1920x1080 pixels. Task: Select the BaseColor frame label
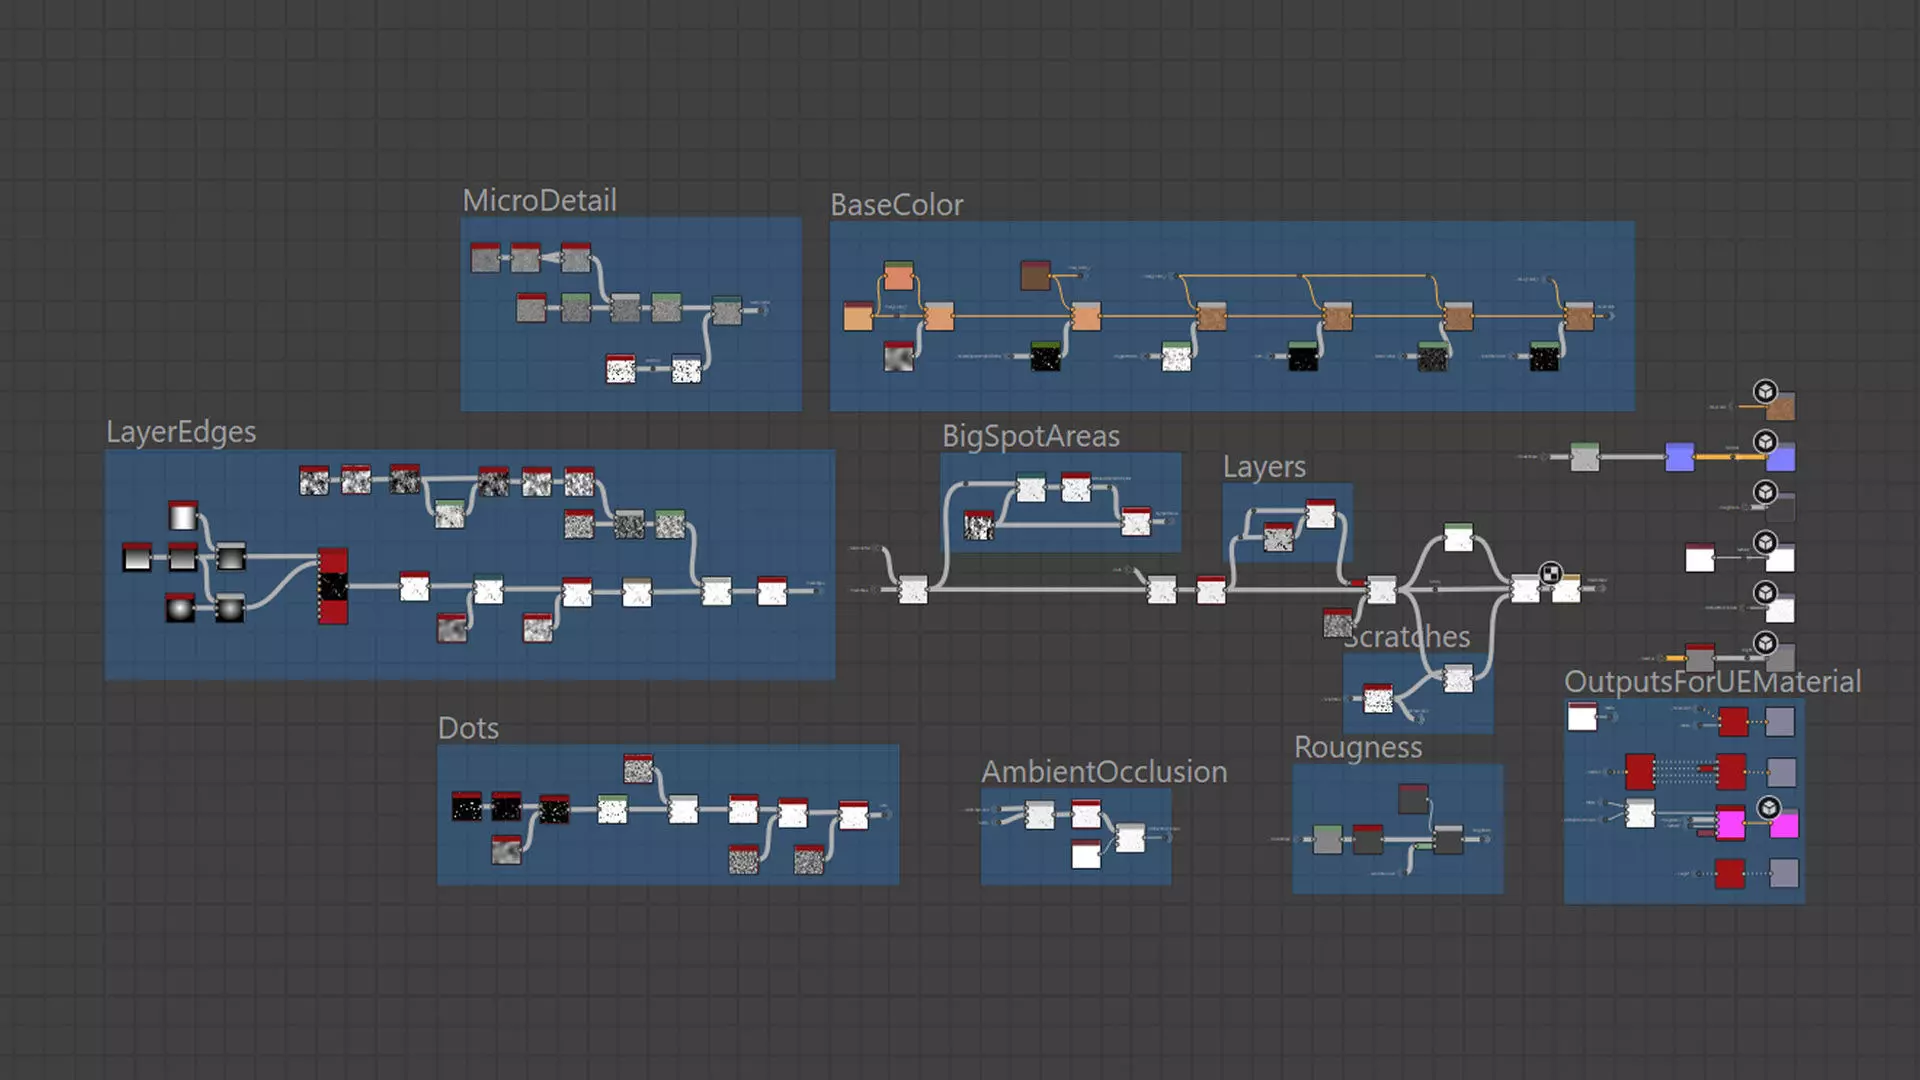(896, 205)
